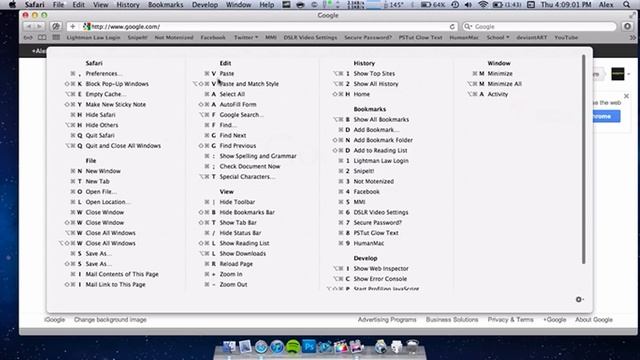
Task: Open the volume control in the menu bar
Action: coord(468,5)
